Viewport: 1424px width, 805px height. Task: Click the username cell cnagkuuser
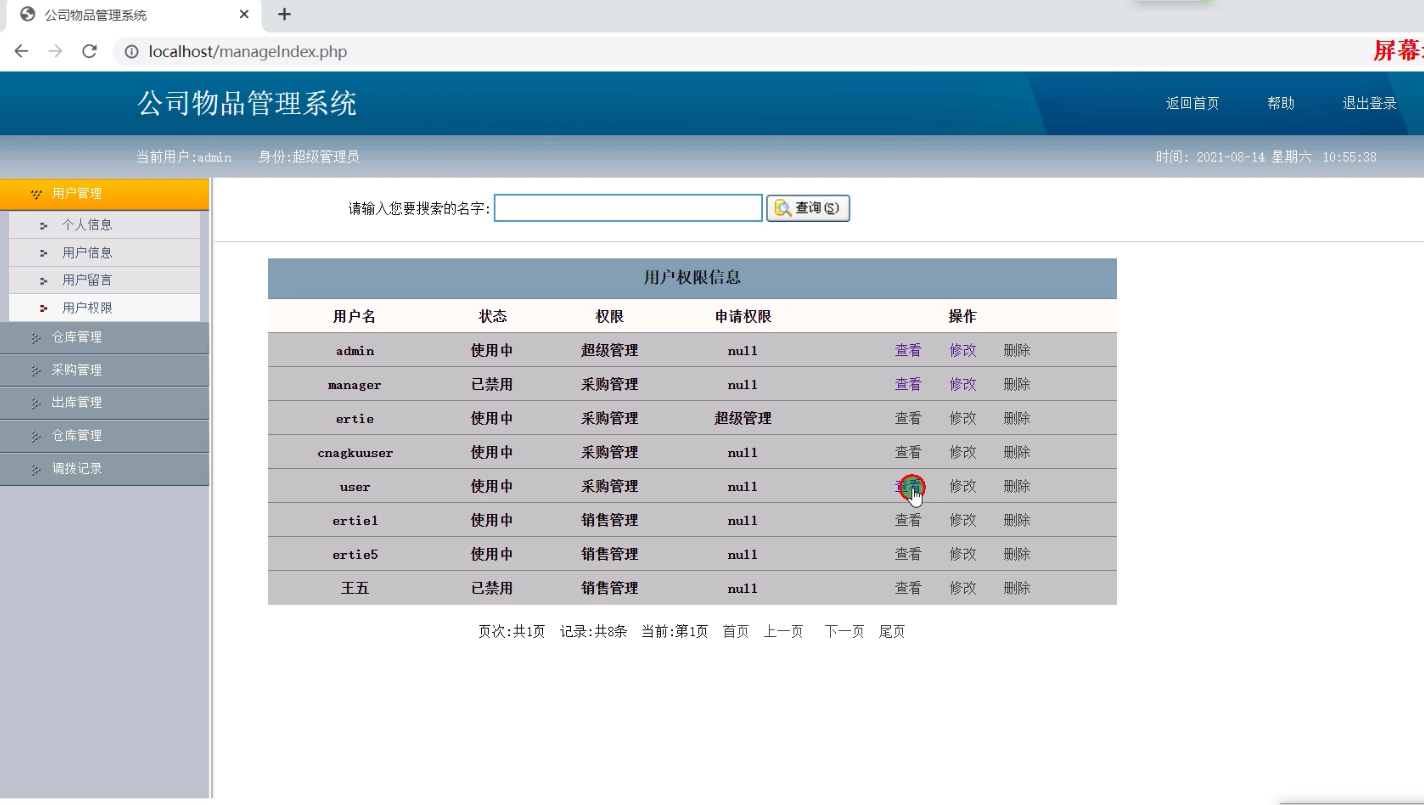tap(355, 453)
